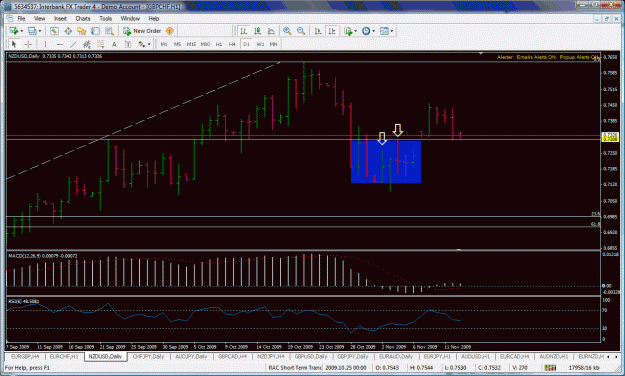Open the File menu
625x376 pixels.
point(21,18)
